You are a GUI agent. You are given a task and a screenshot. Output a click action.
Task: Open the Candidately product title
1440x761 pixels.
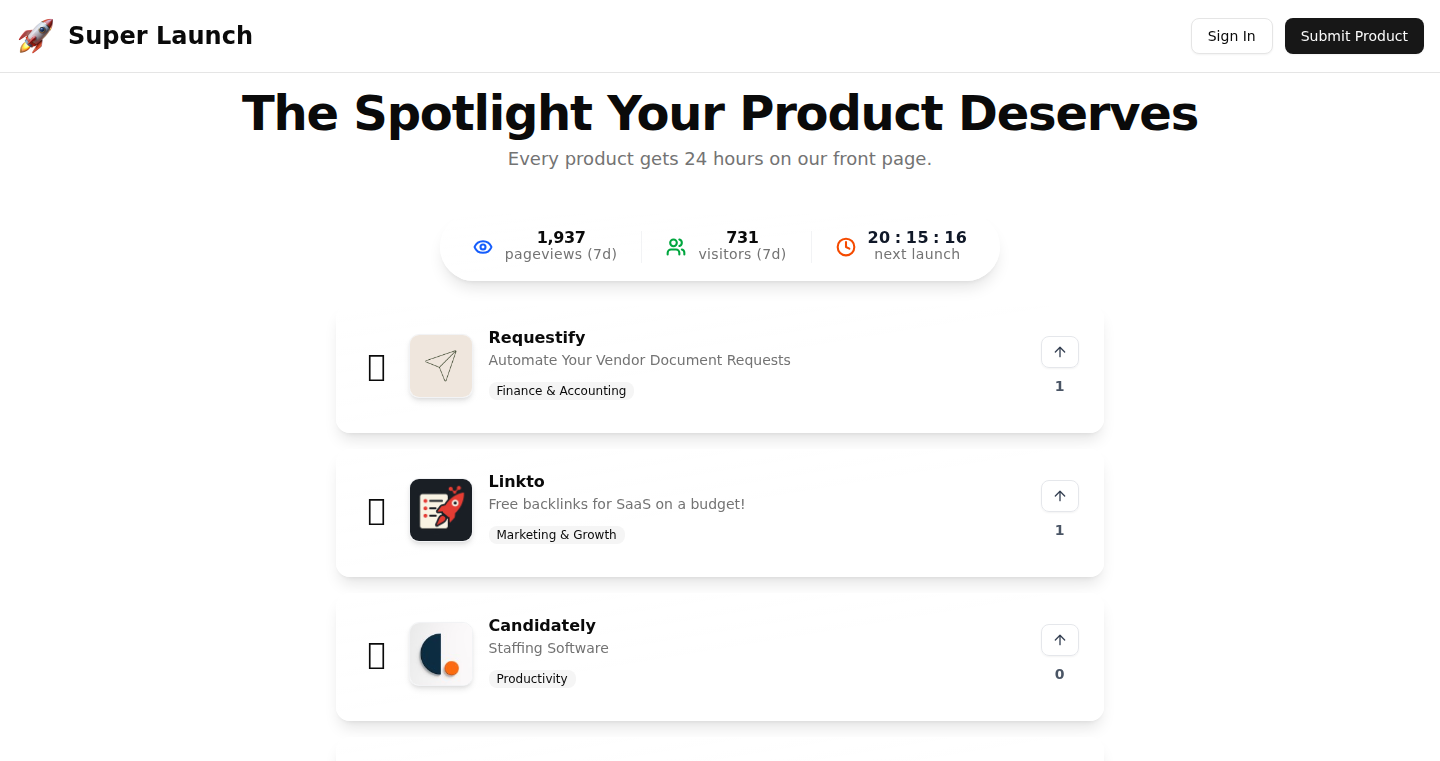pos(542,626)
